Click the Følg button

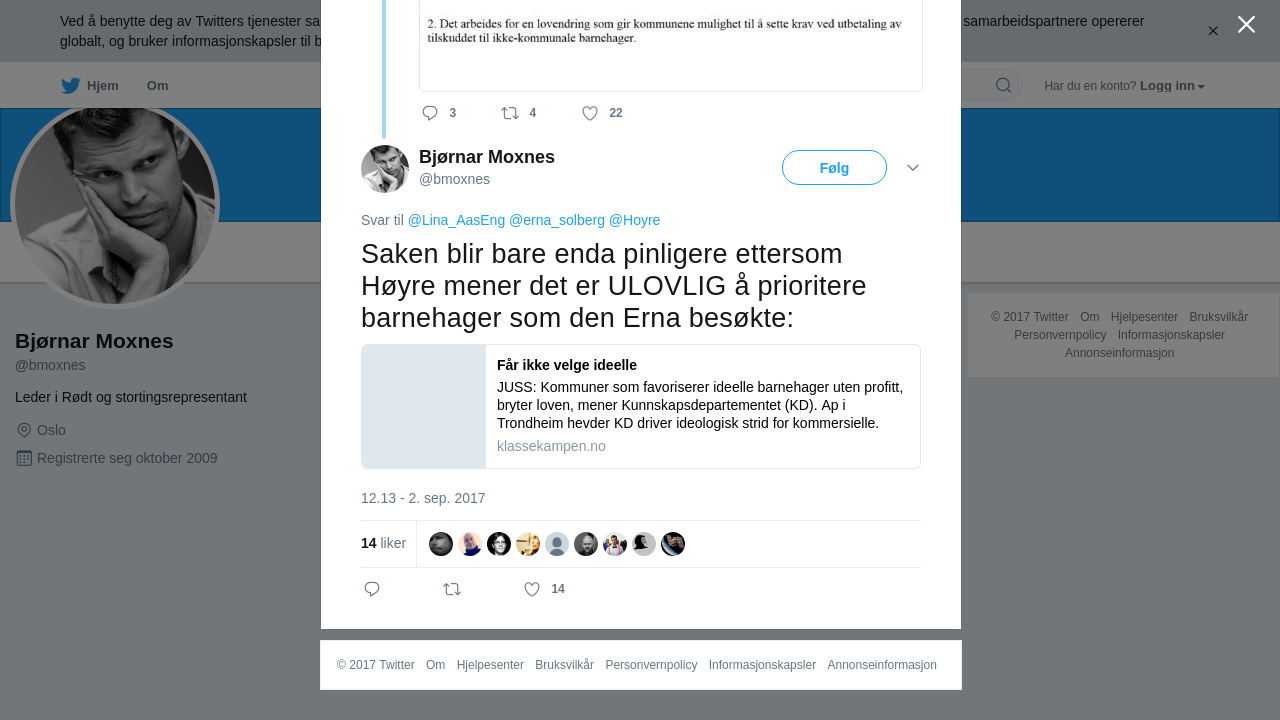834,168
